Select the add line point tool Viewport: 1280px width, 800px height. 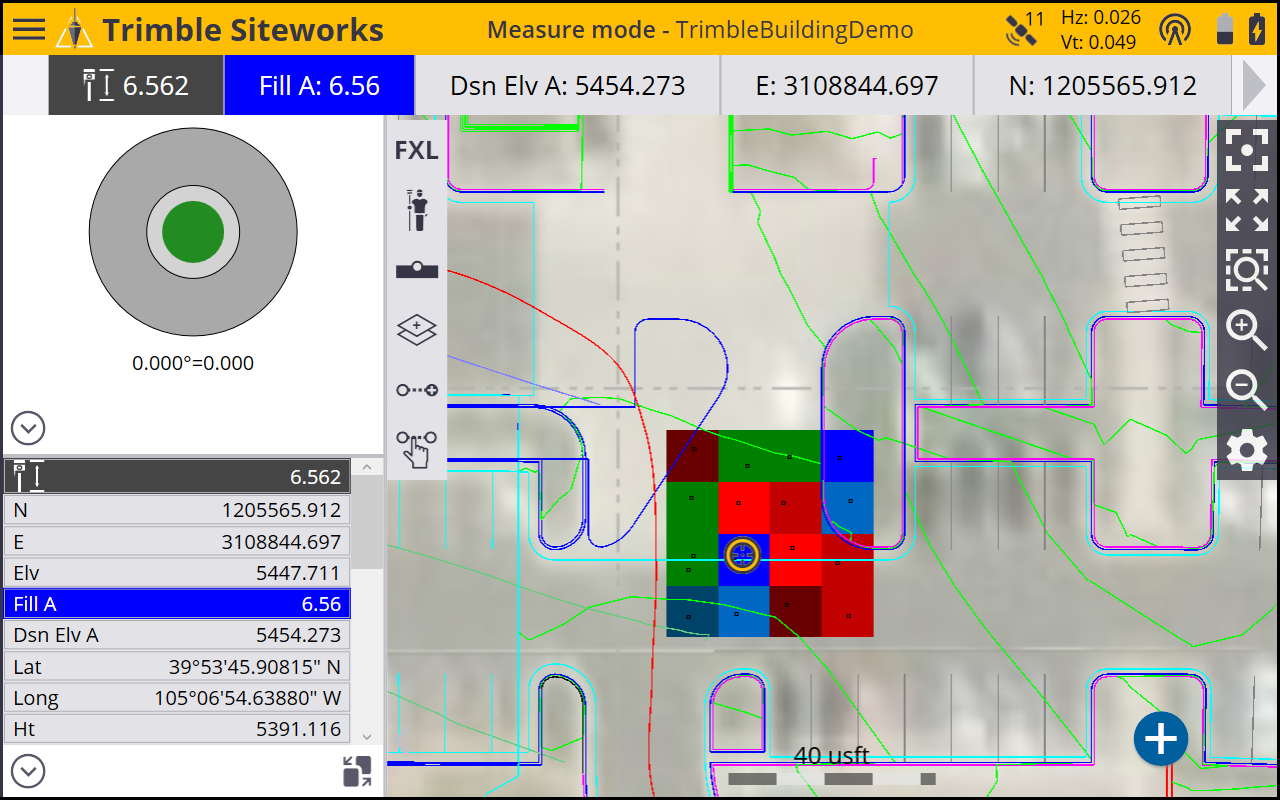(417, 389)
